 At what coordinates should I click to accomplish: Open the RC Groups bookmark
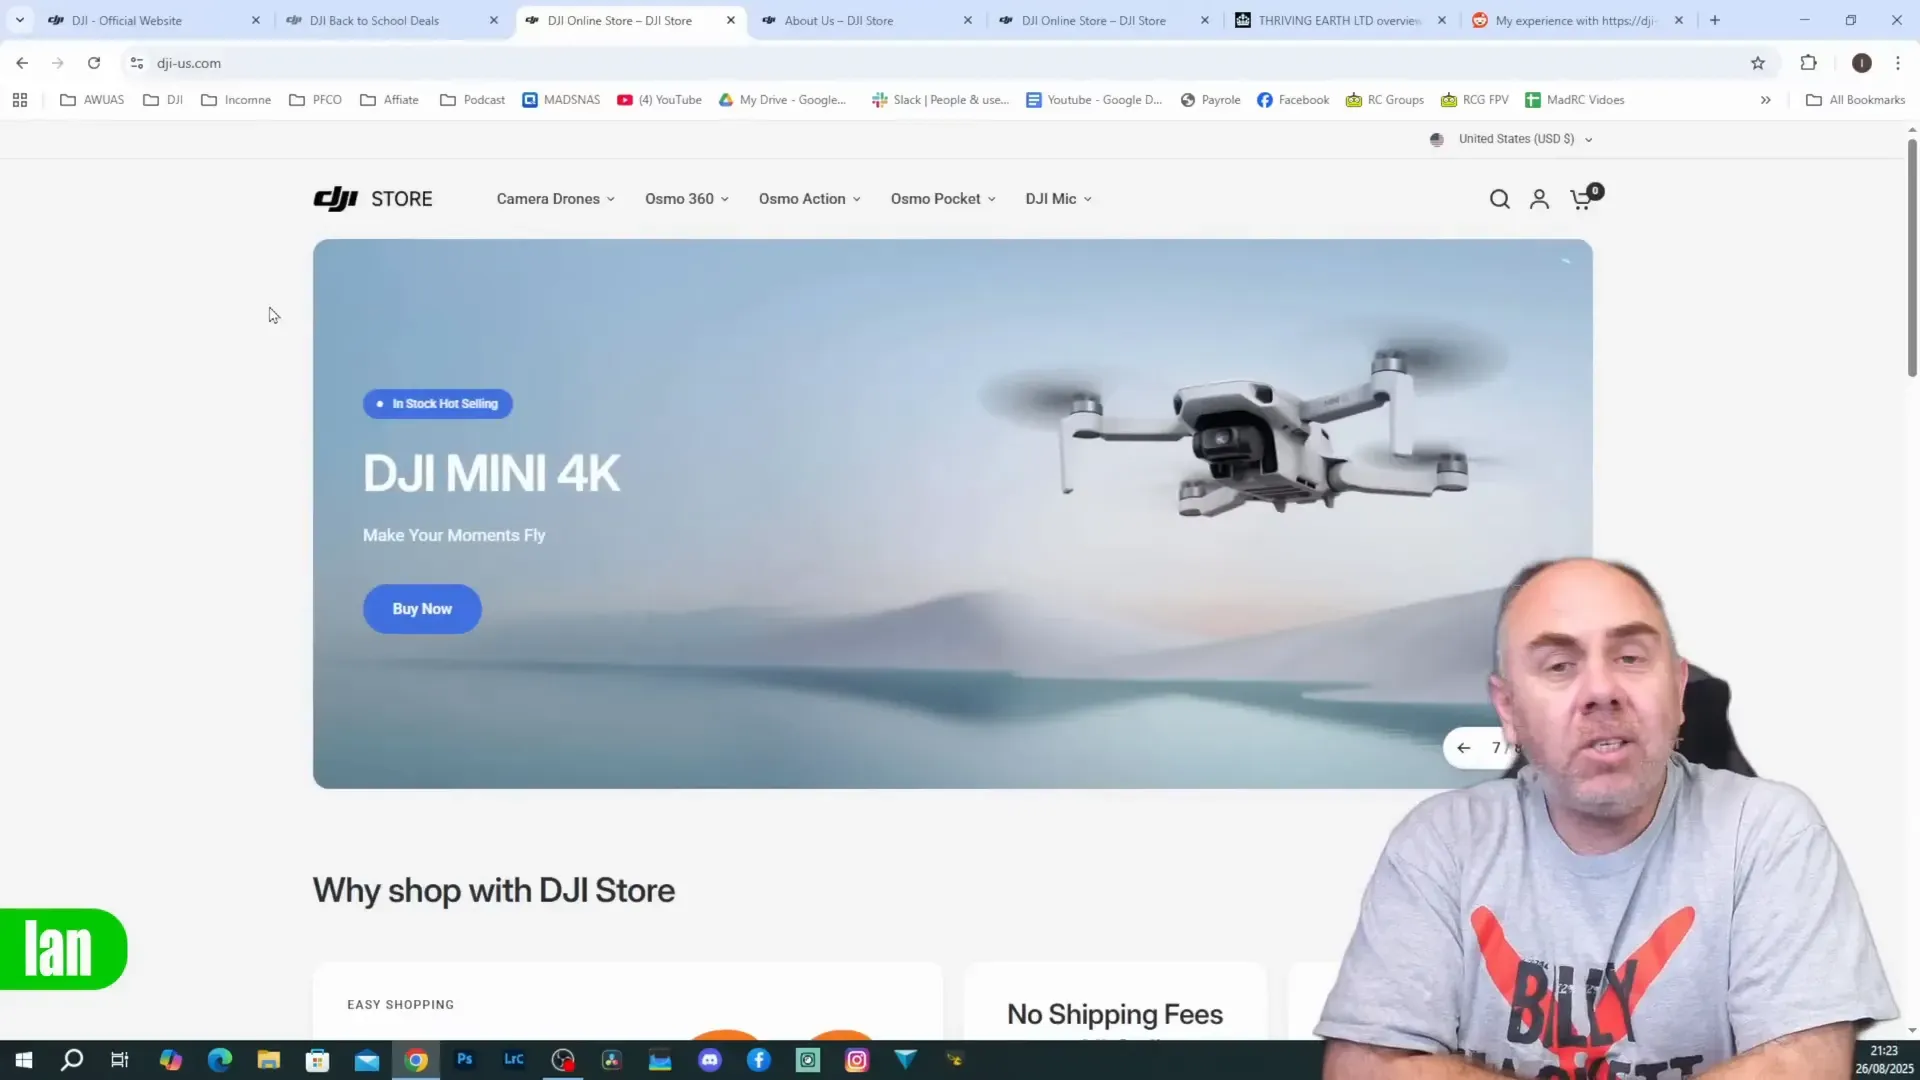point(1385,100)
